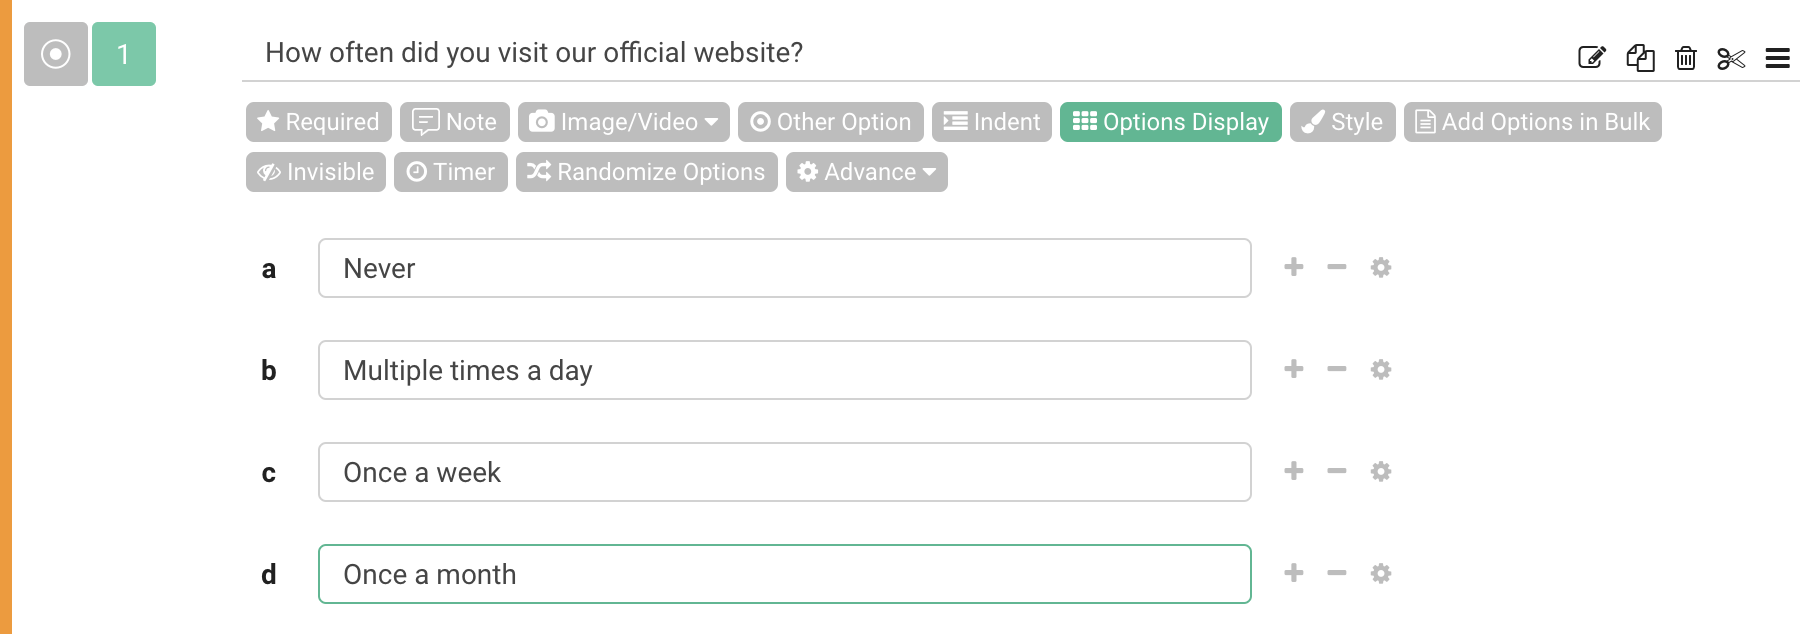Add a new option below 'Once a week'
This screenshot has height=634, width=1806.
pyautogui.click(x=1293, y=471)
